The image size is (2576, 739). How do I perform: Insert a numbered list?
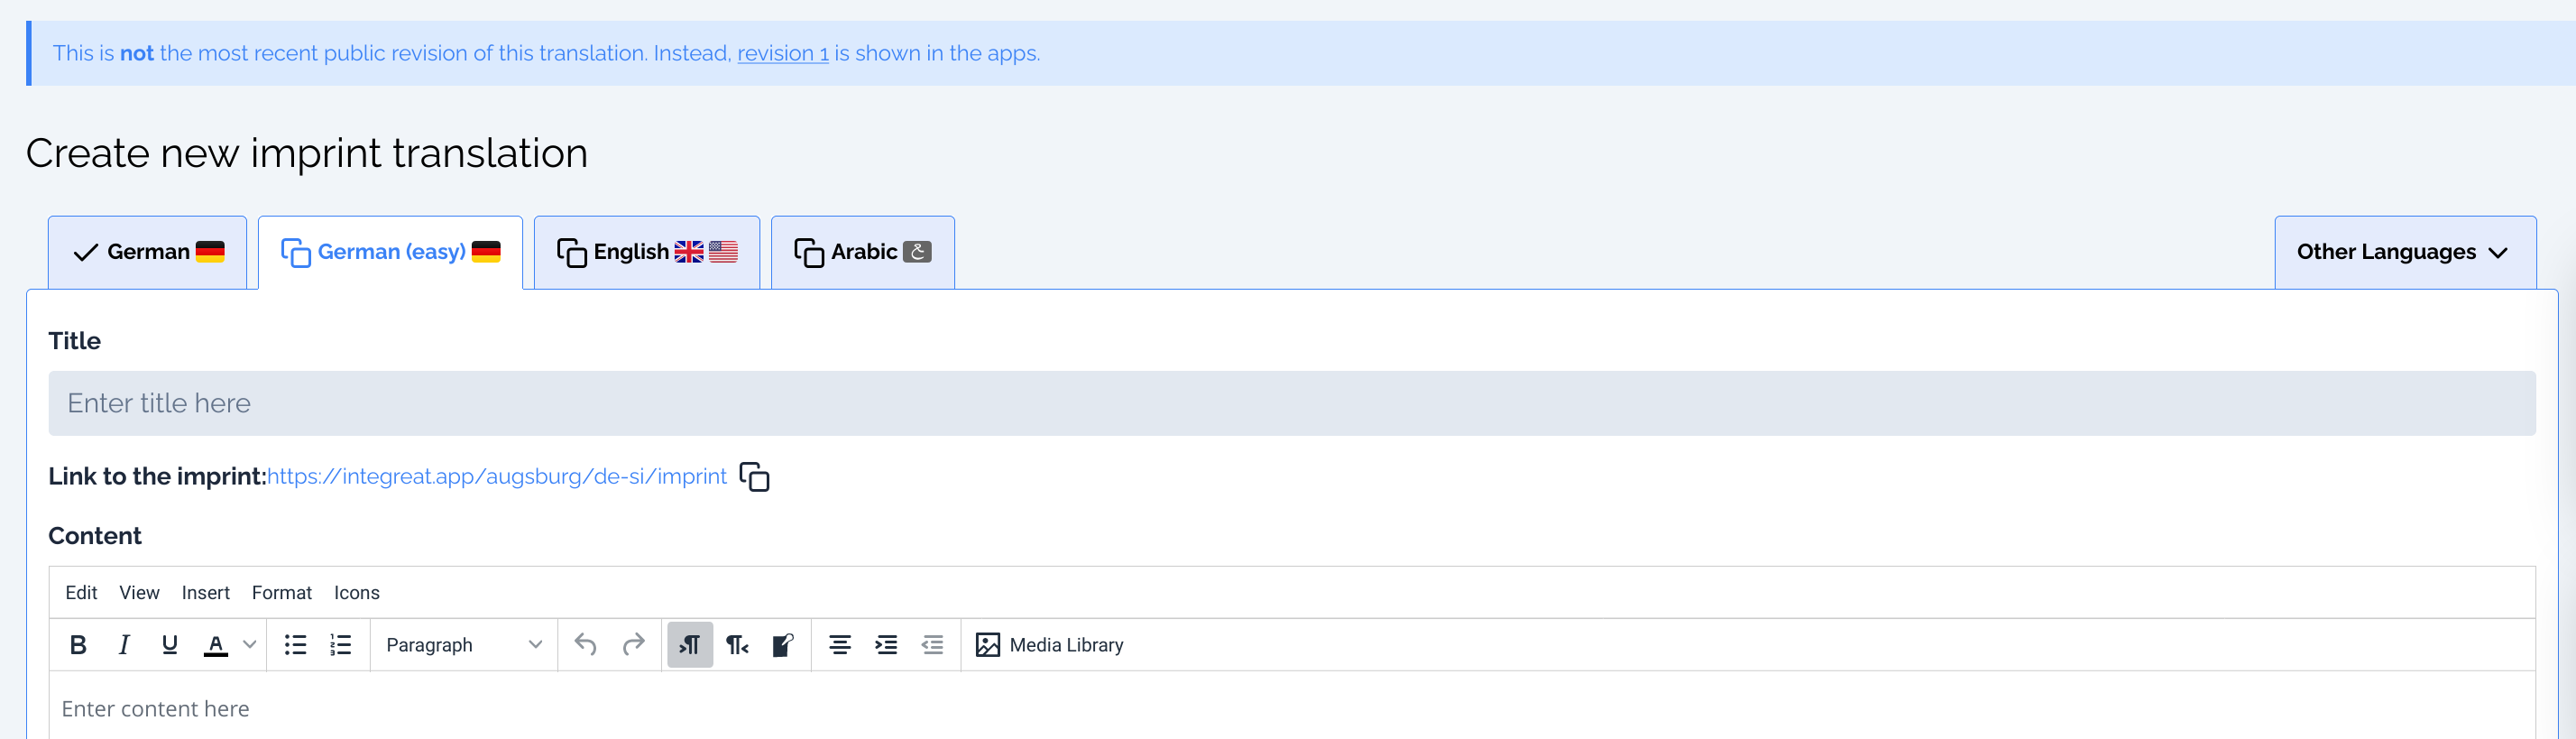pos(340,645)
